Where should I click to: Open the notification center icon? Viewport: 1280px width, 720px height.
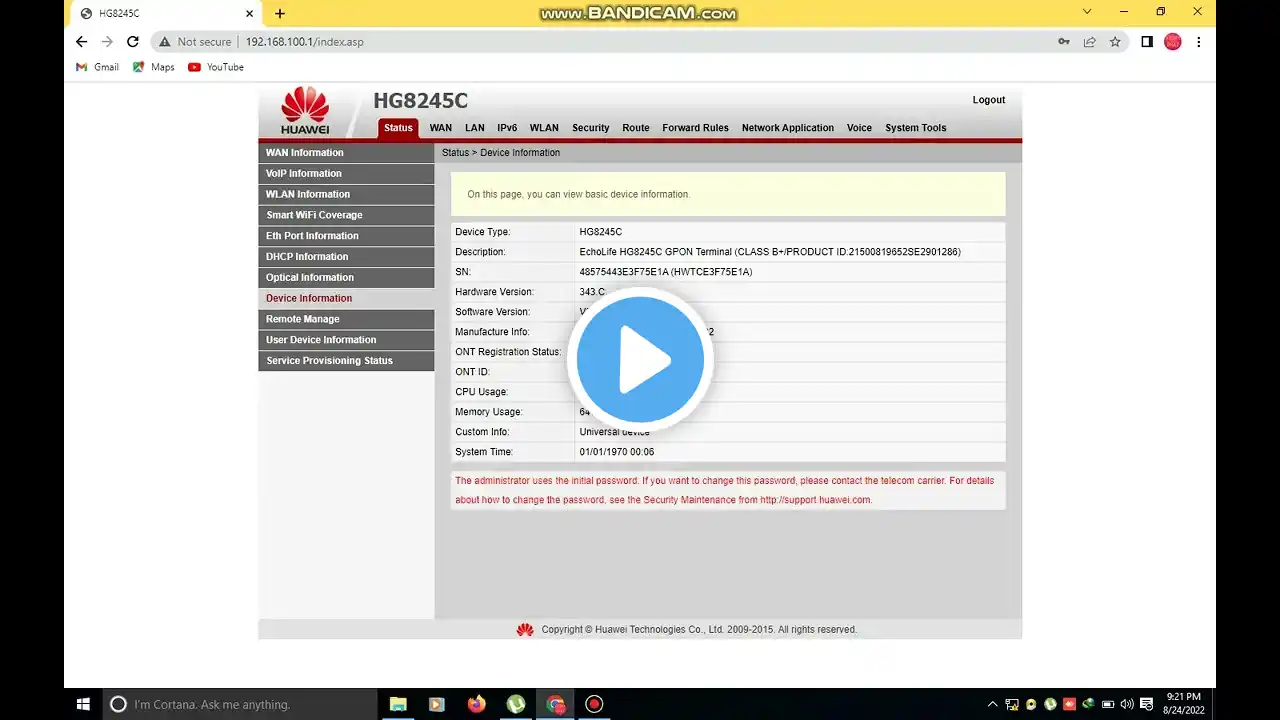coord(1146,704)
